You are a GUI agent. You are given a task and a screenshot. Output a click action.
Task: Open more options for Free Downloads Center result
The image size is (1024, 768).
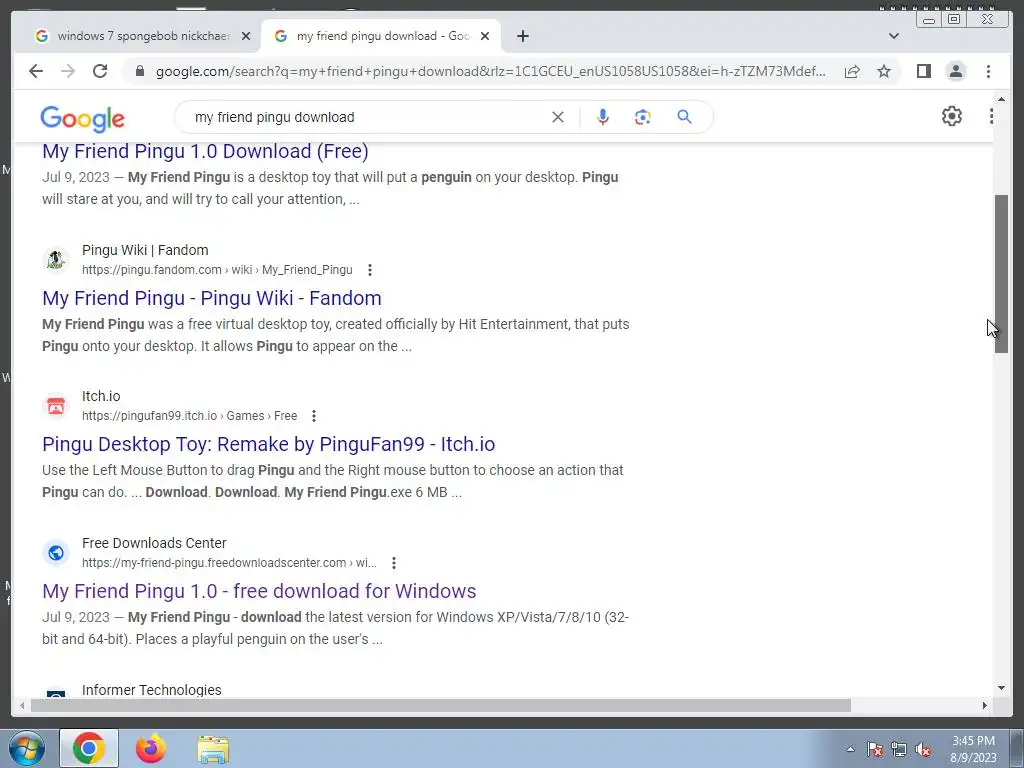click(394, 563)
